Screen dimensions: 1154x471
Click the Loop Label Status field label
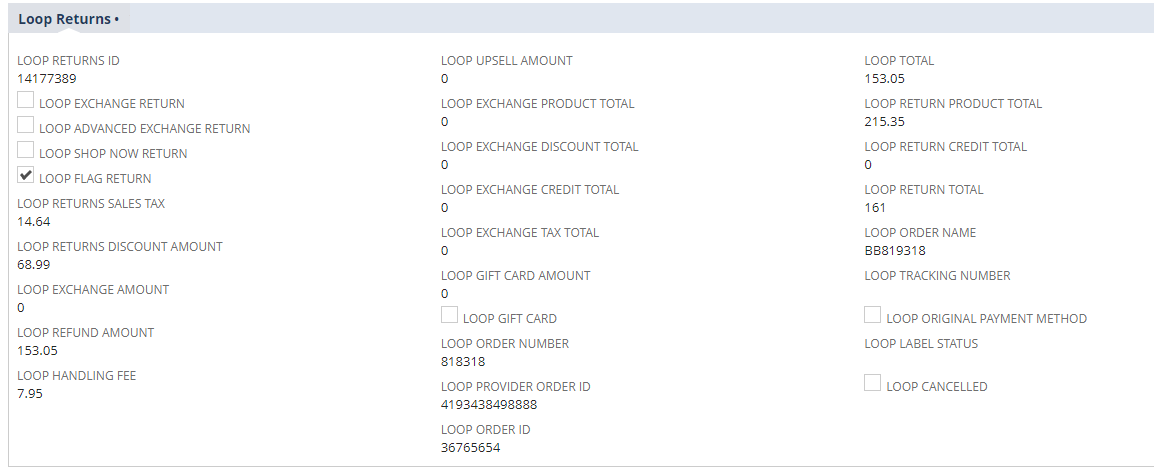[921, 344]
